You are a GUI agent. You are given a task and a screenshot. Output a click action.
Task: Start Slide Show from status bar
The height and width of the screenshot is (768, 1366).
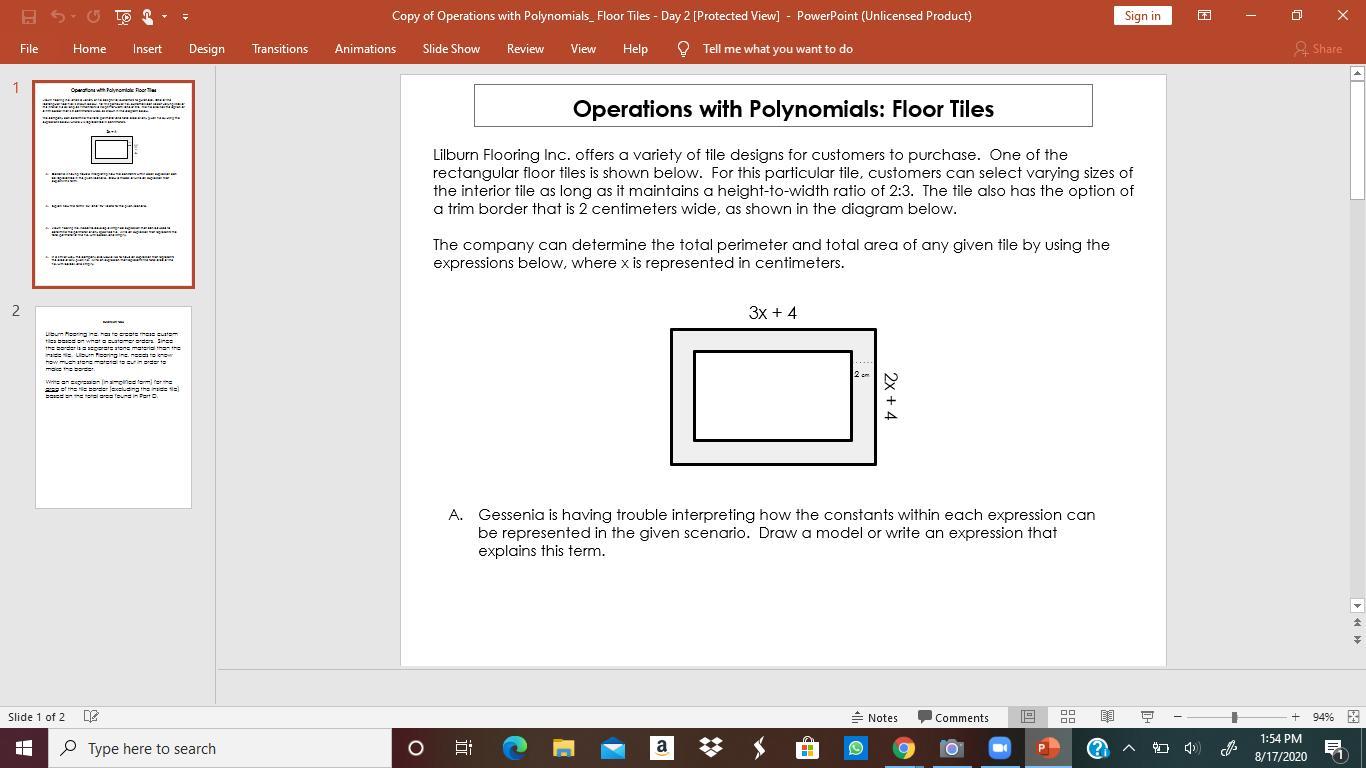[x=1147, y=717]
